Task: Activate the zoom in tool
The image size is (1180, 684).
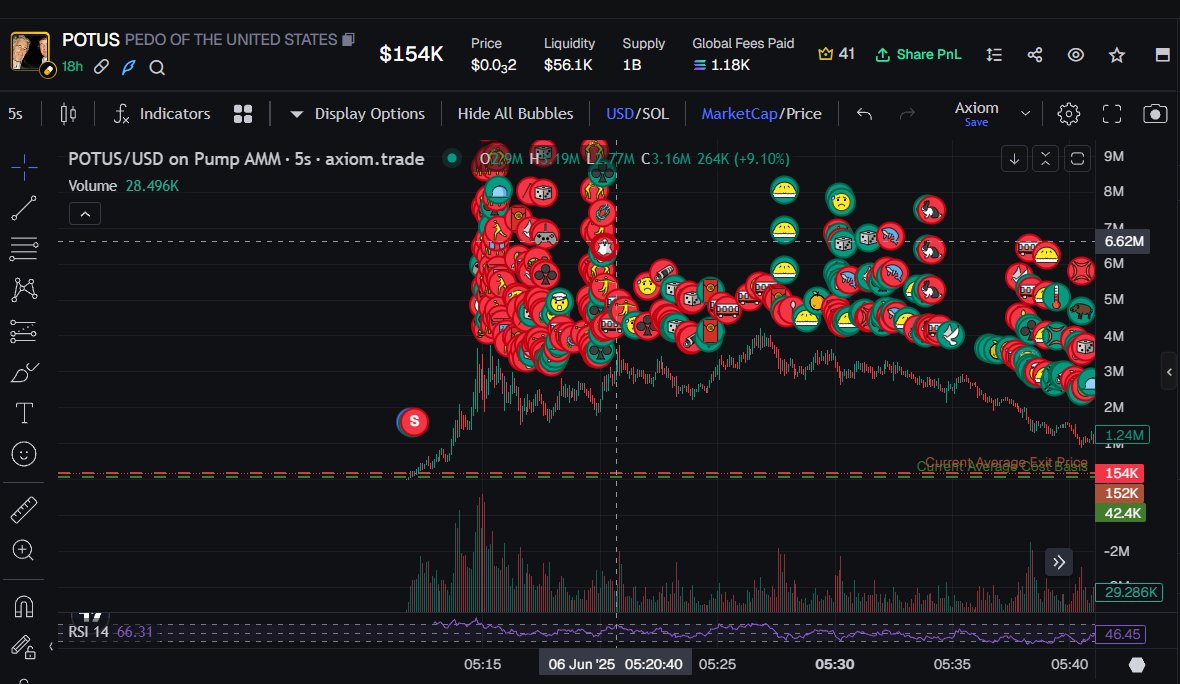Action: (24, 550)
